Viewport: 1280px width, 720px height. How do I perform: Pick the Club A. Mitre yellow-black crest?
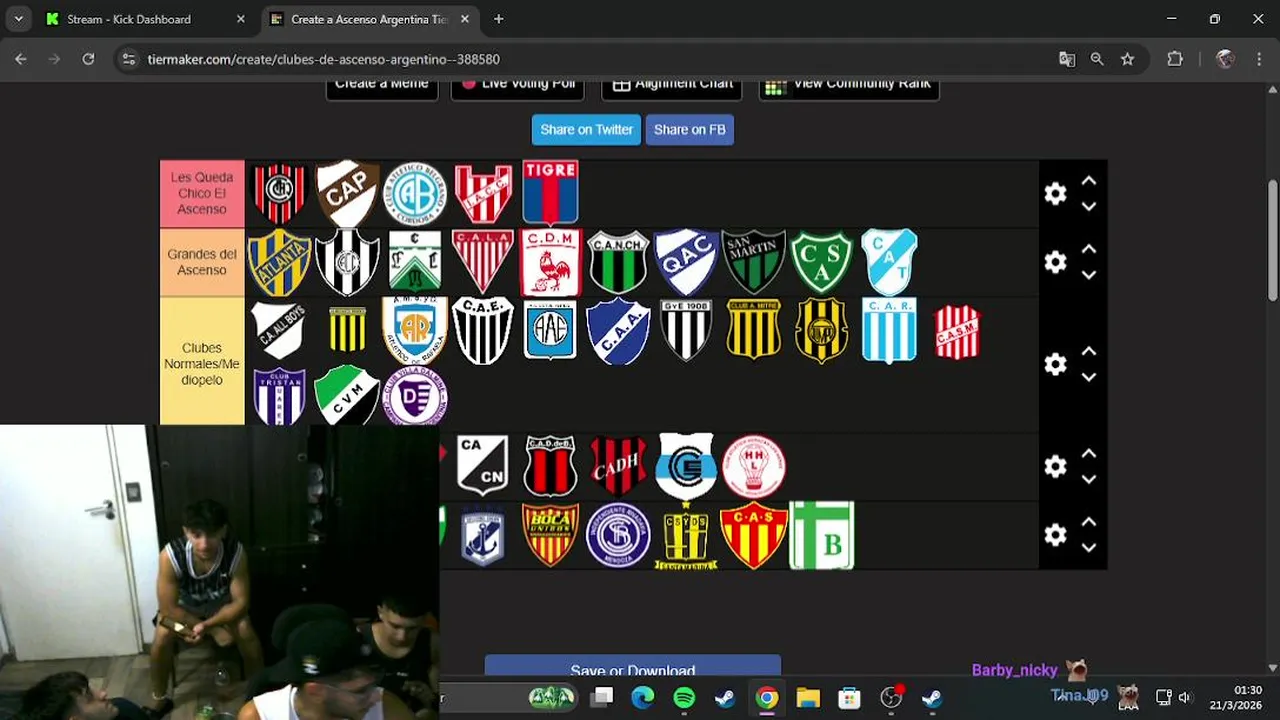753,331
